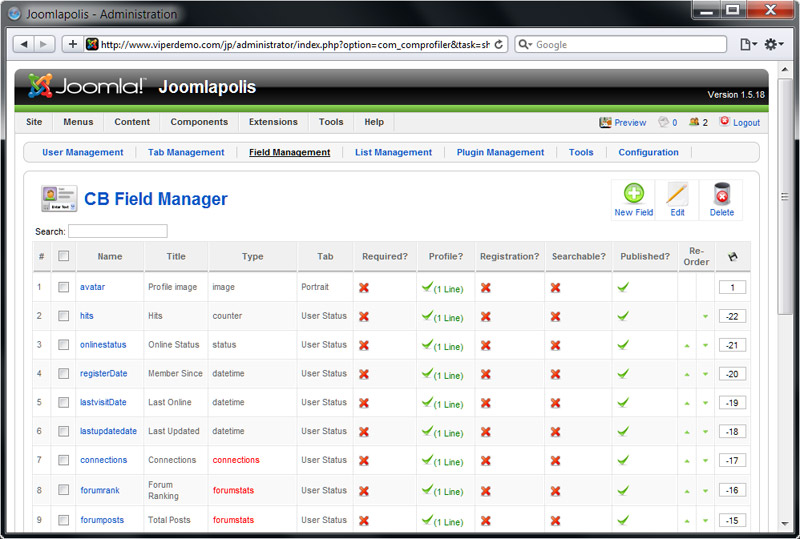Image resolution: width=800 pixels, height=539 pixels.
Task: Click the Delete trash icon
Action: coord(722,194)
